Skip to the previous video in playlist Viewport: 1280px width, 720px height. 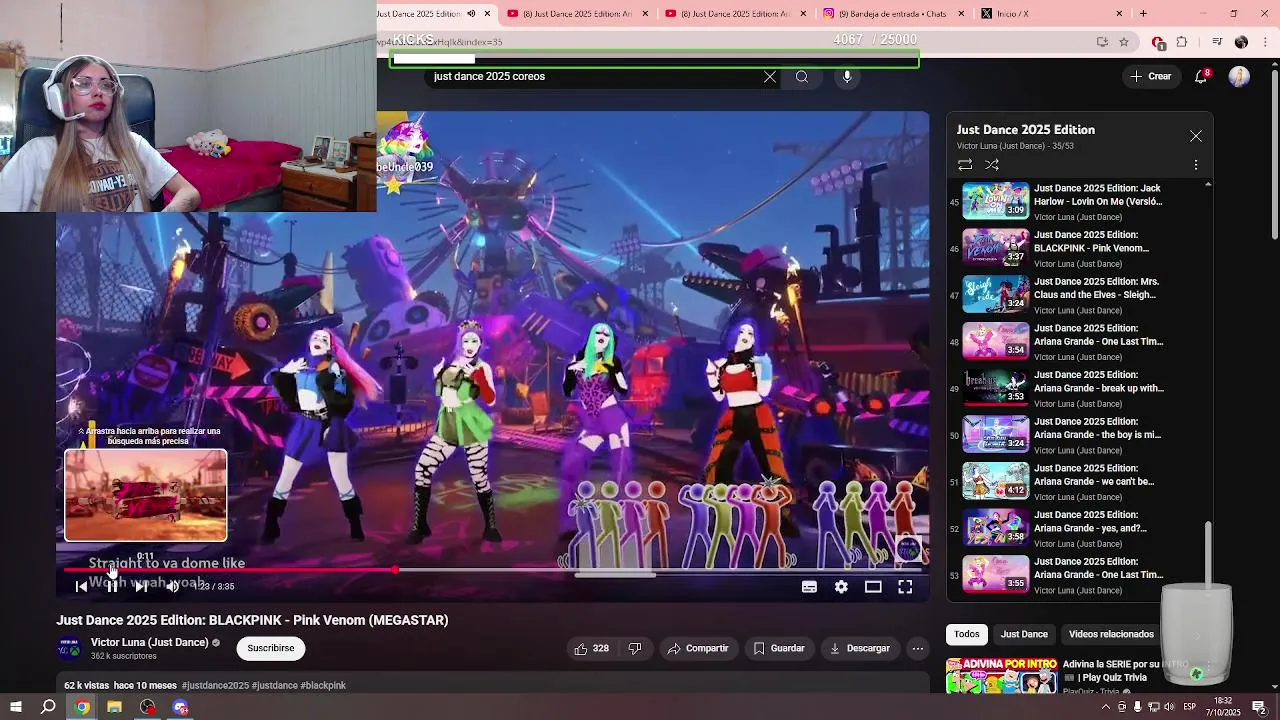(x=81, y=587)
